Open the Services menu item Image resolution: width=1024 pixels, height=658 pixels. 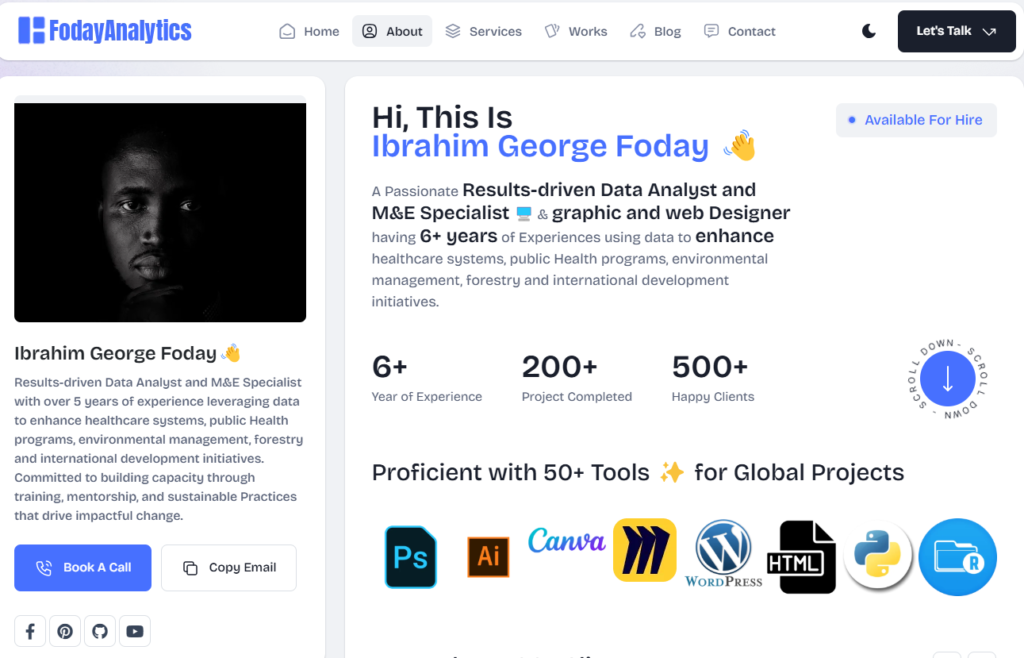click(x=484, y=31)
